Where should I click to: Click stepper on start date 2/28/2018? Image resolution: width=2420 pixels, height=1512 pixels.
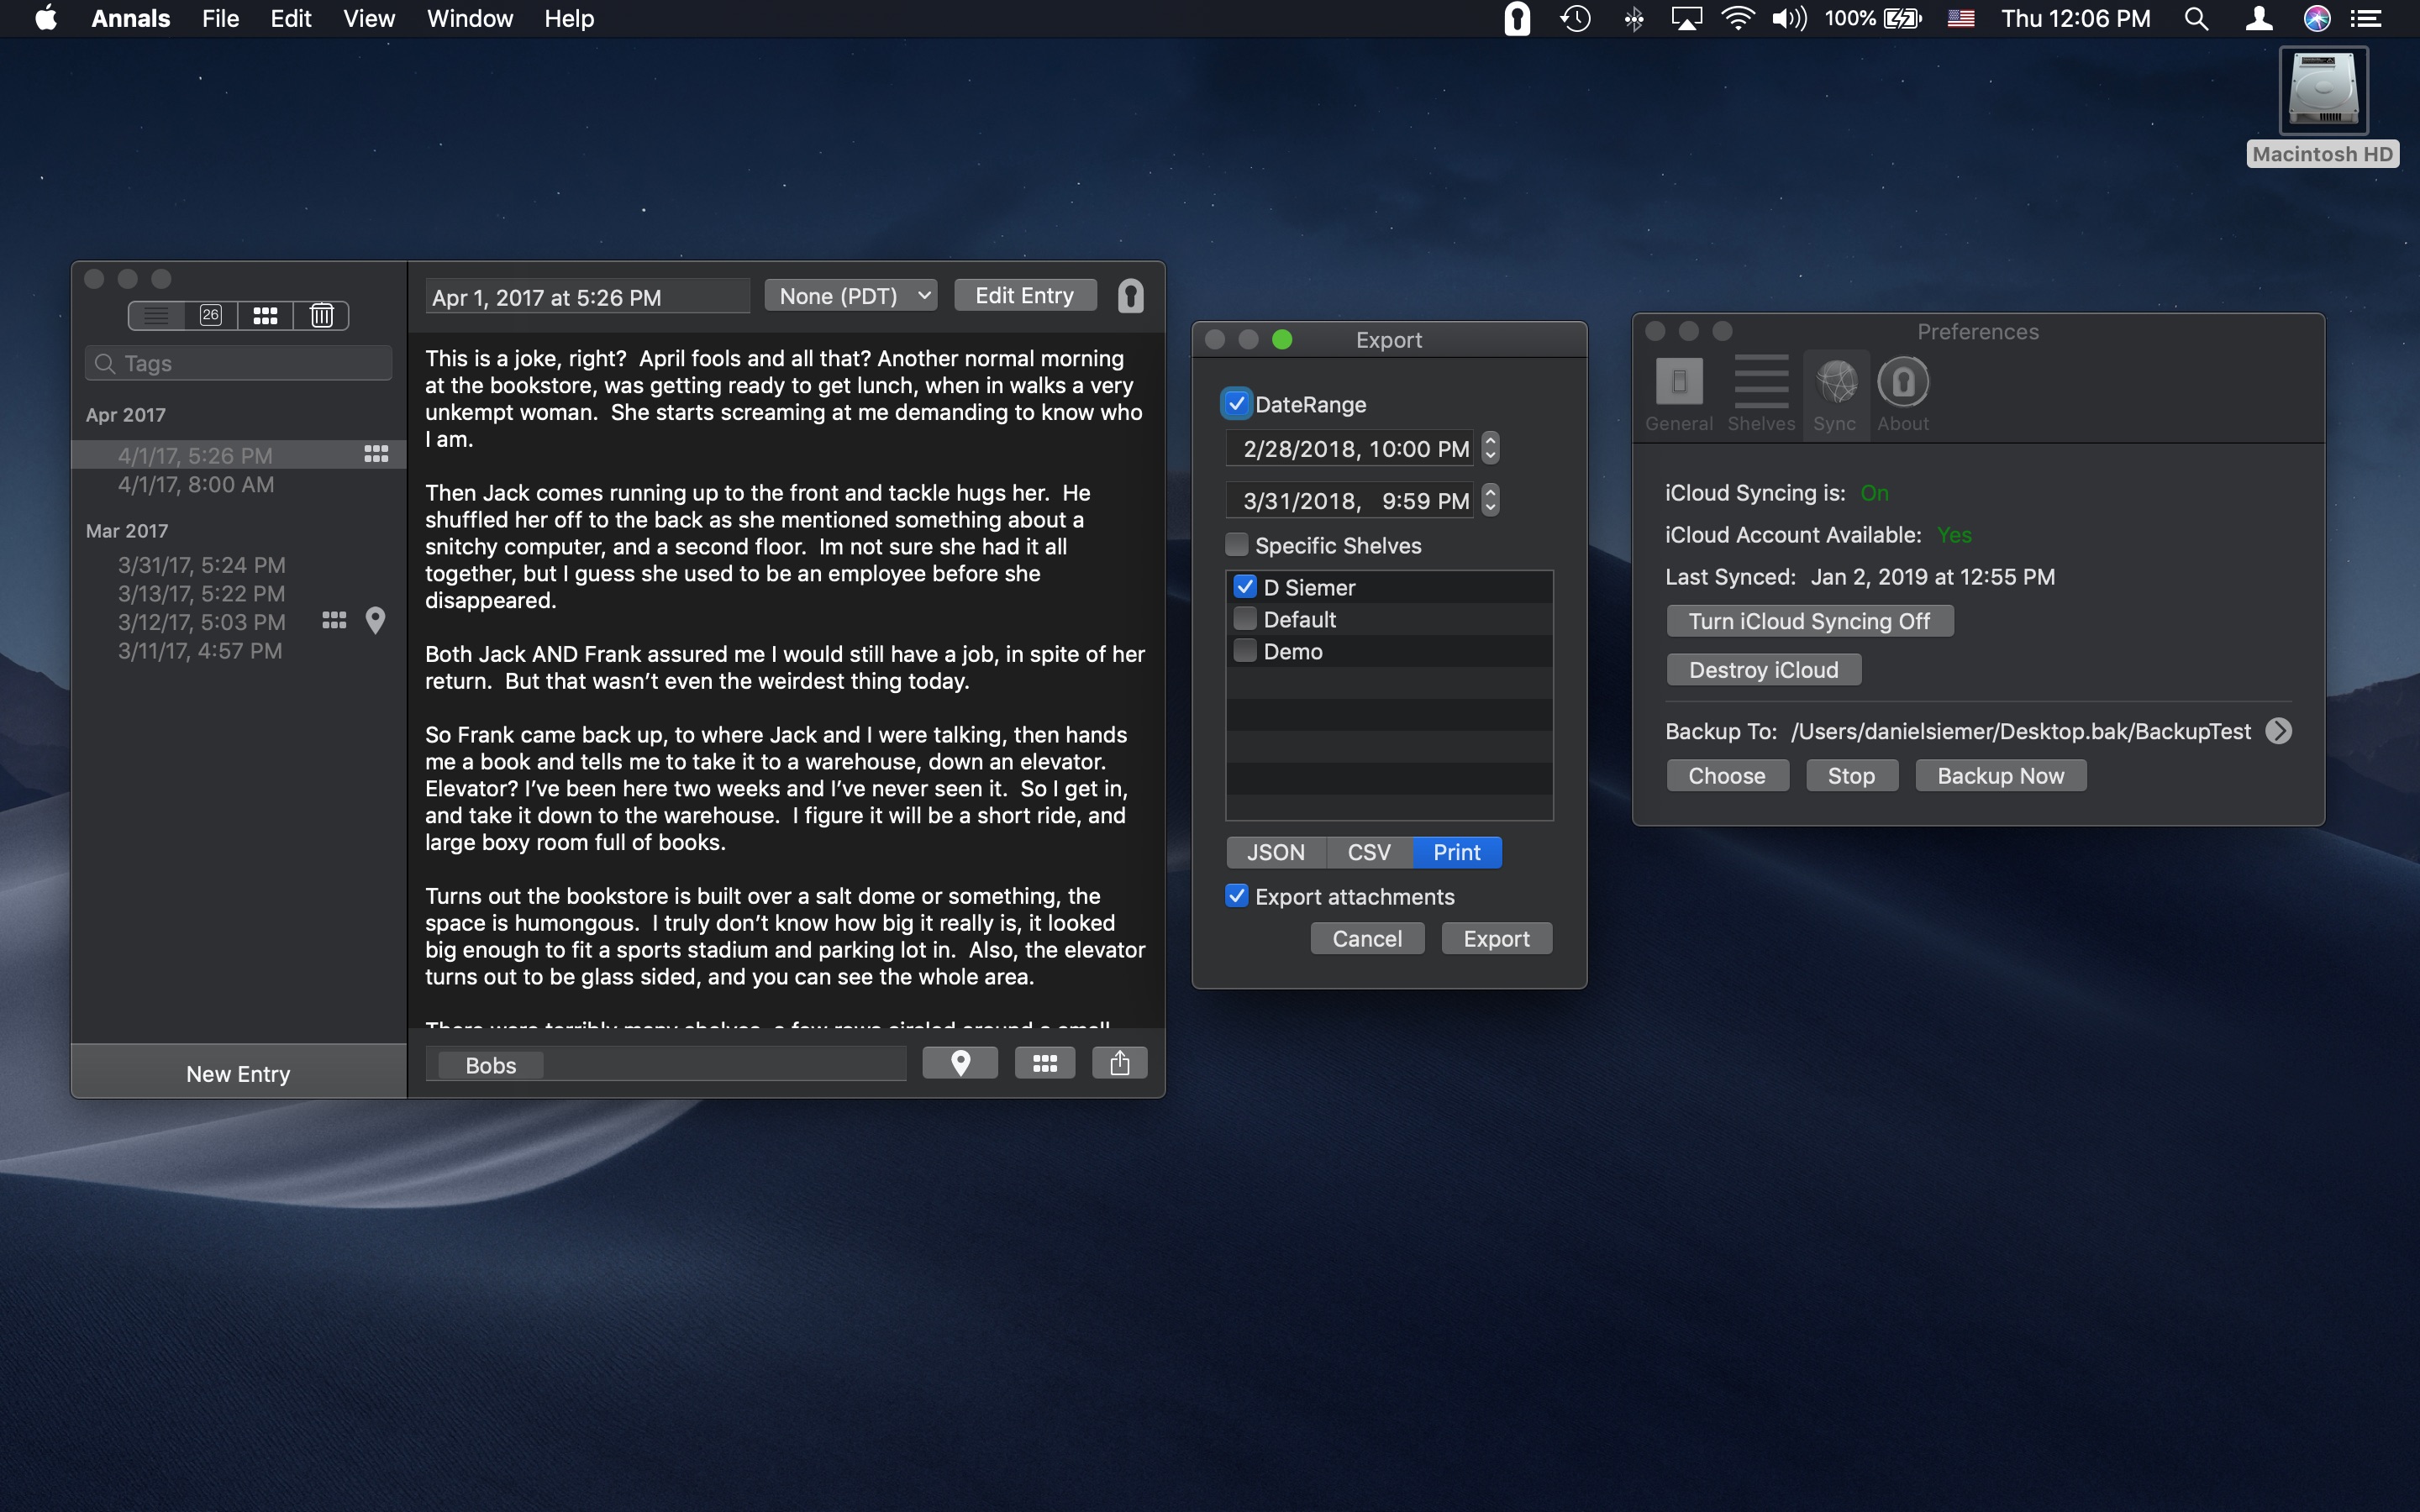pyautogui.click(x=1490, y=448)
